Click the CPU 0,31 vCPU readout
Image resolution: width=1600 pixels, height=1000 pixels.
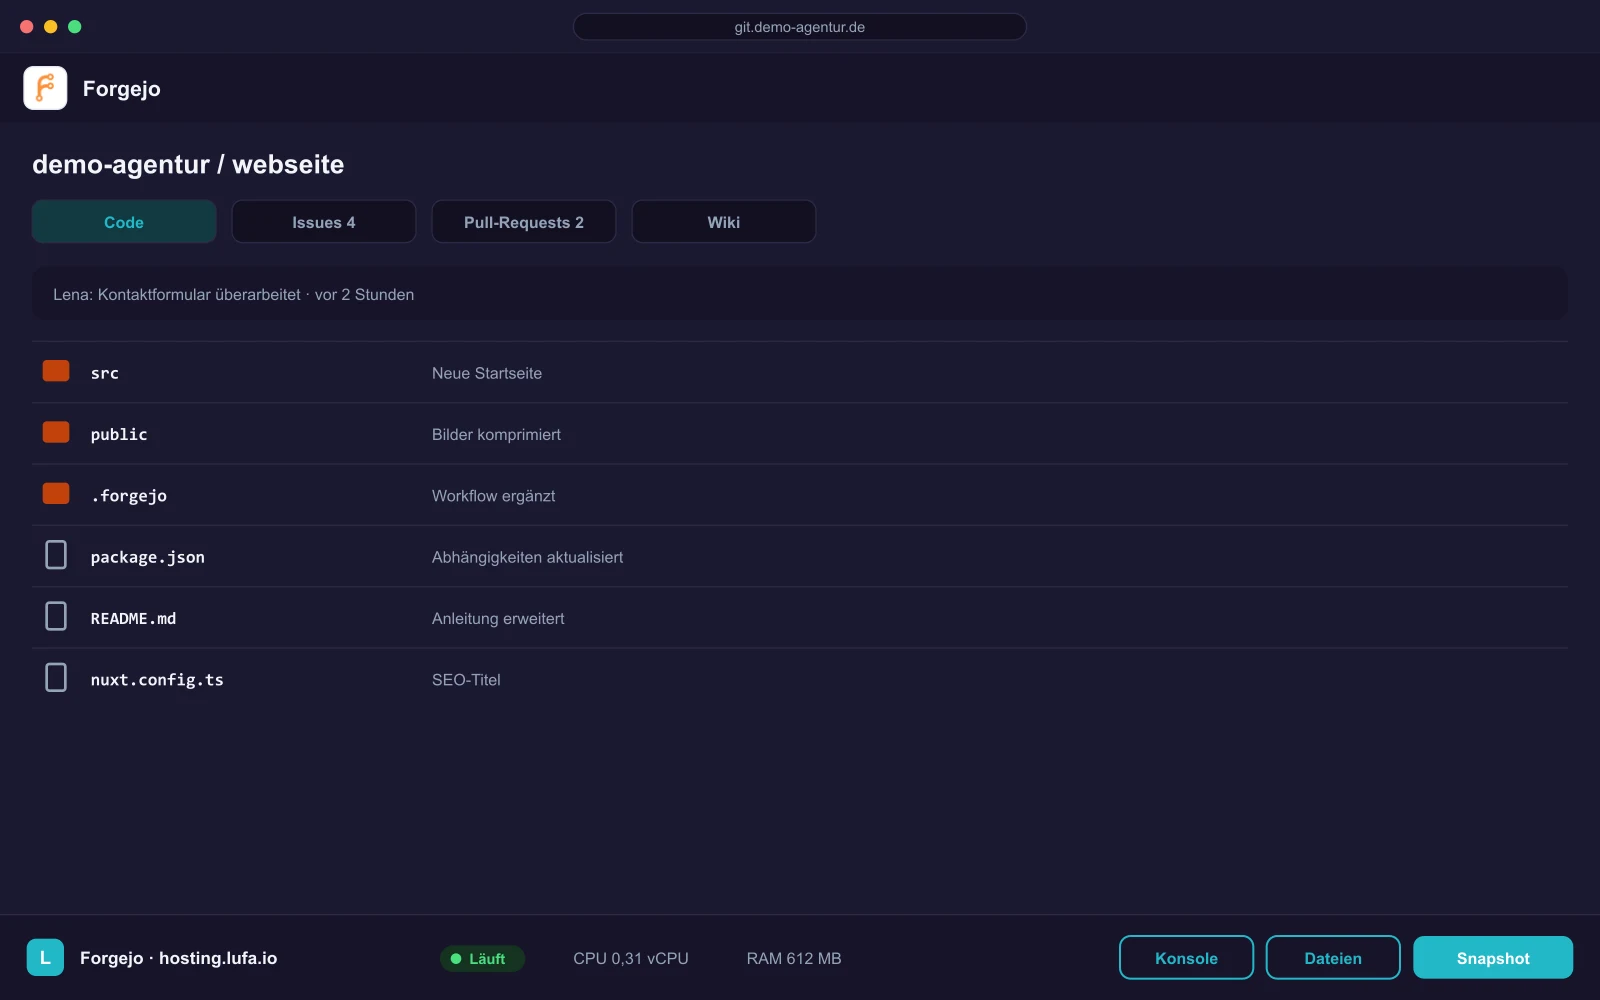pos(631,958)
